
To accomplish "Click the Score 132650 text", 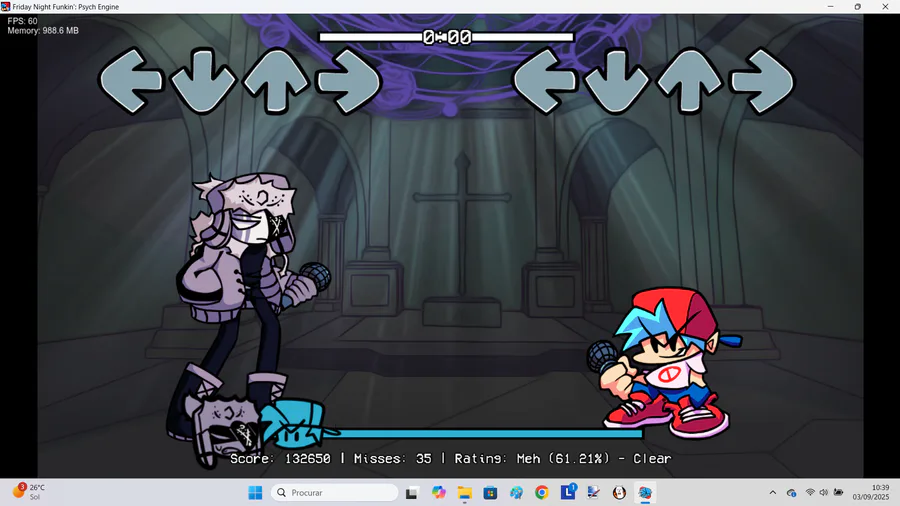I will click(x=281, y=458).
